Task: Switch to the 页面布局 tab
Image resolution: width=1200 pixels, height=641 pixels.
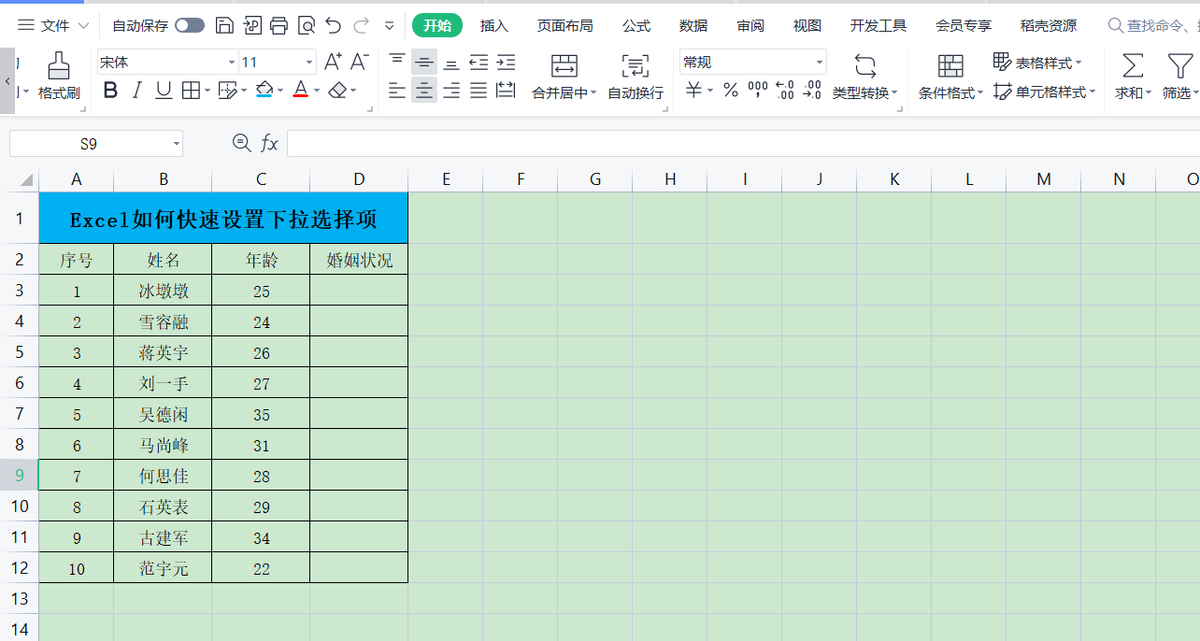Action: click(x=565, y=26)
